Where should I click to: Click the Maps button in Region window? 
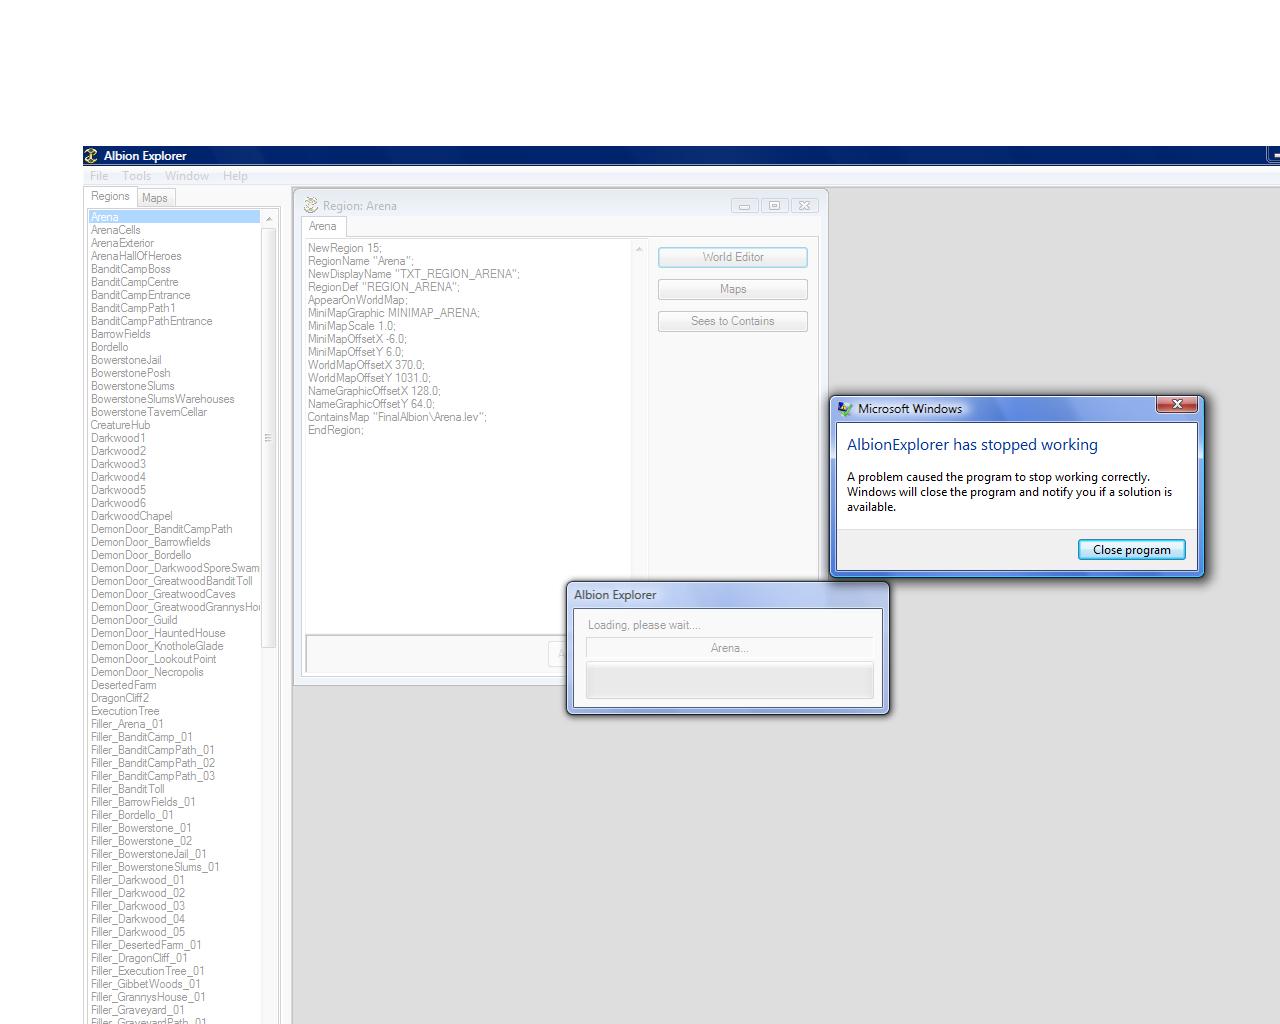click(x=733, y=289)
